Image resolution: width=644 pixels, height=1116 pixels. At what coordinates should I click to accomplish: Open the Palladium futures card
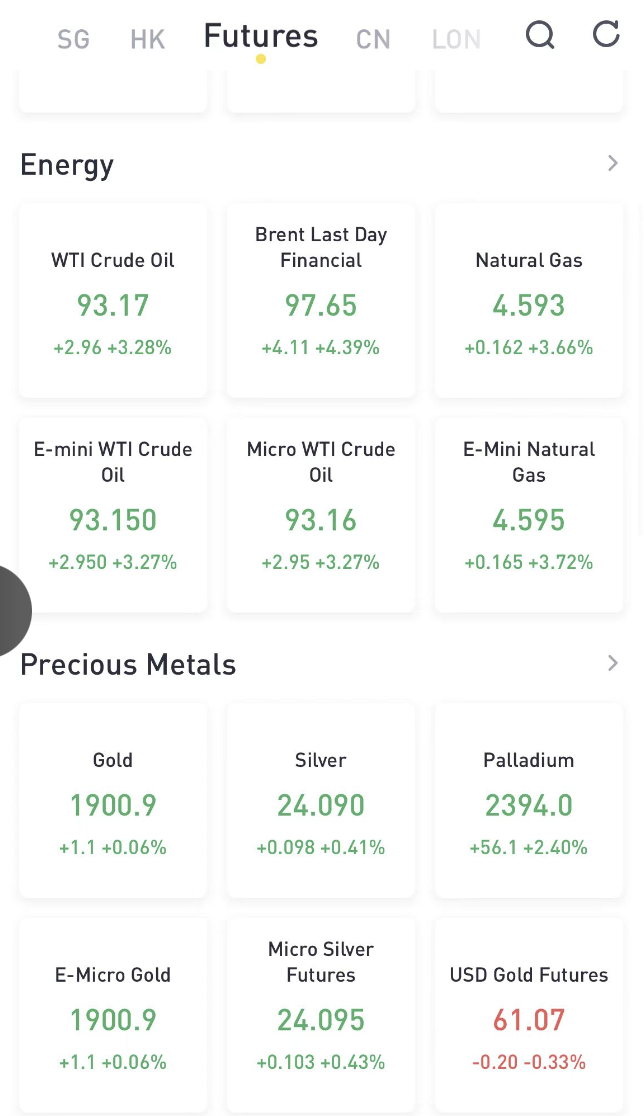pyautogui.click(x=529, y=801)
